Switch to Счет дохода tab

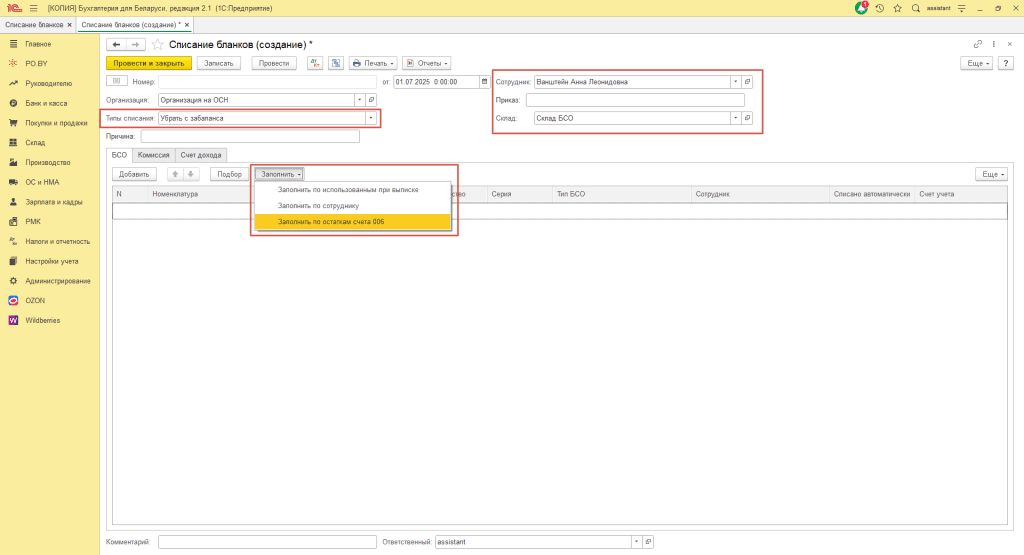pos(200,155)
